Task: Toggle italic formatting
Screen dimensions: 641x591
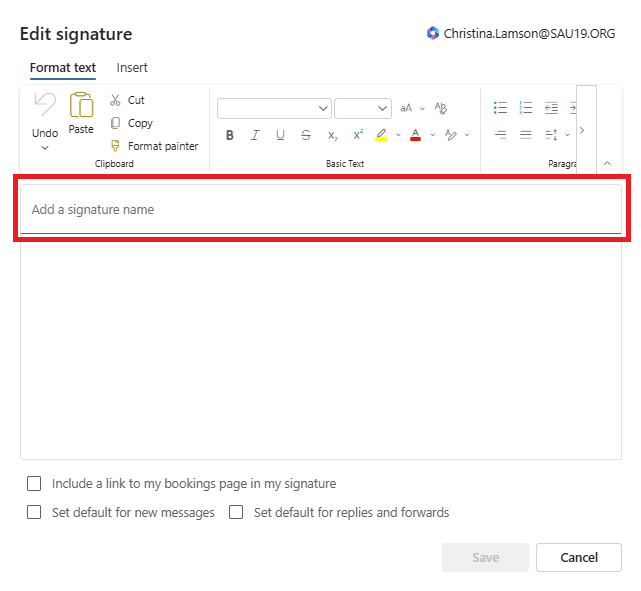Action: coord(255,135)
